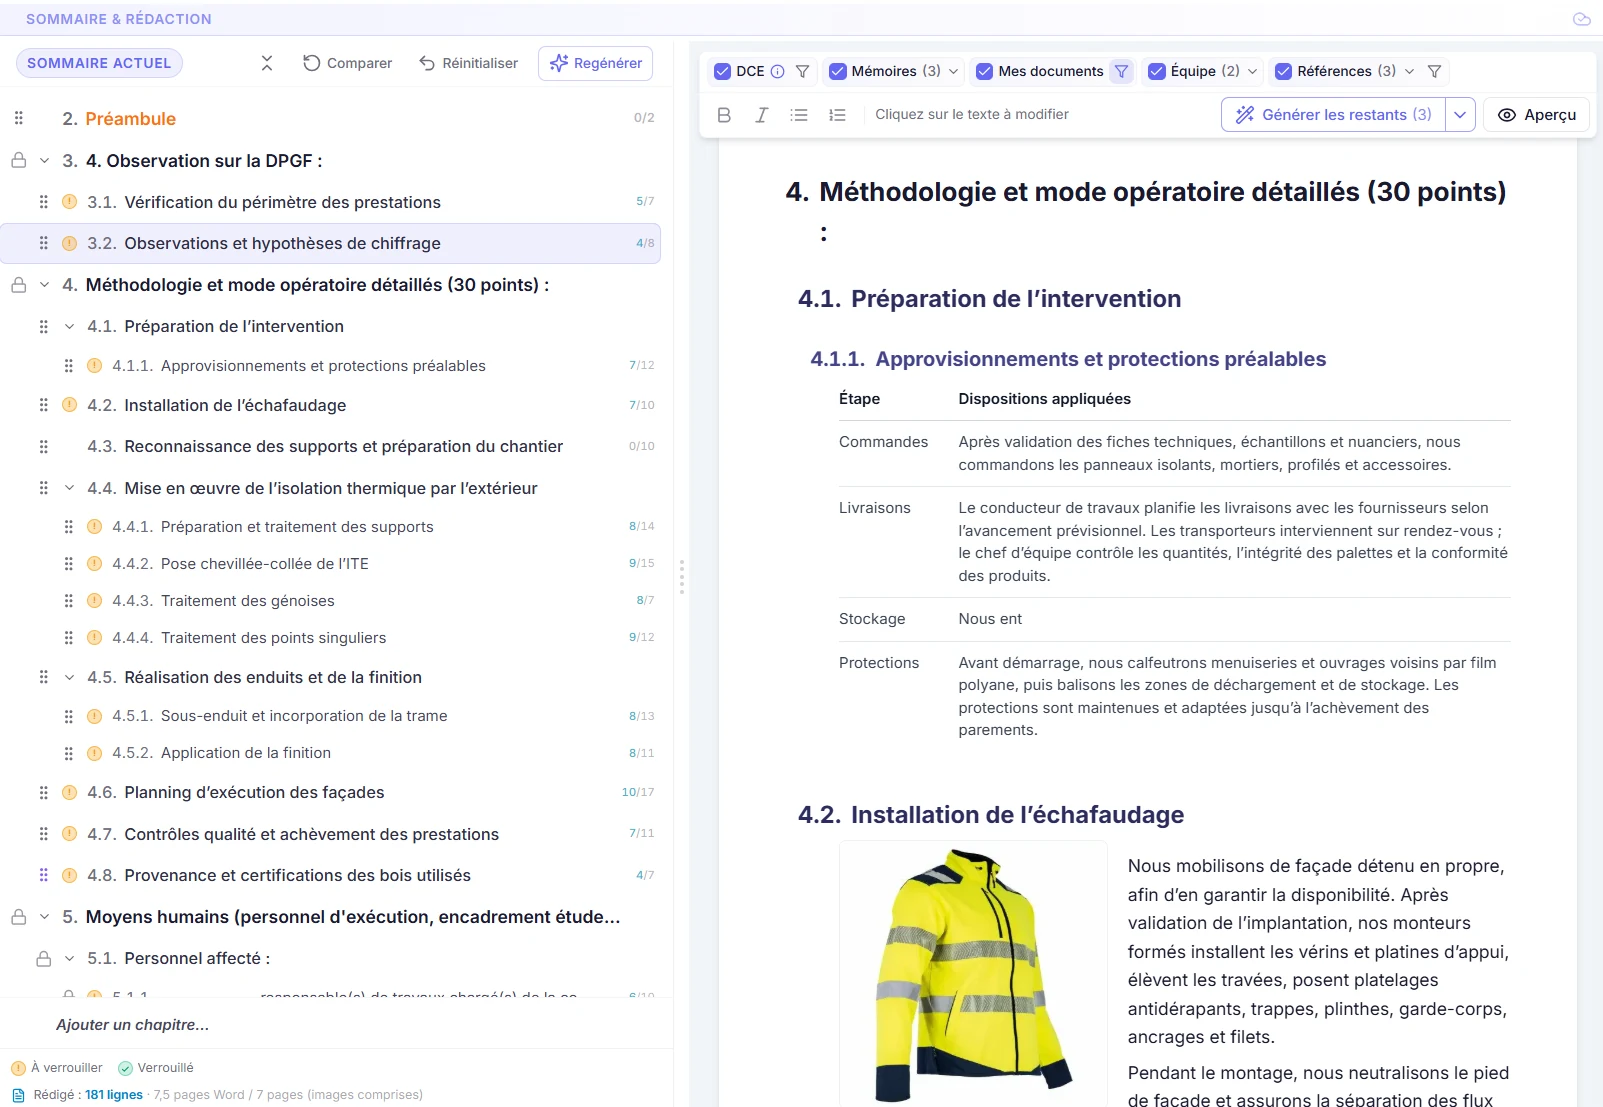The height and width of the screenshot is (1107, 1603).
Task: Open the Aperçu preview
Action: click(1536, 115)
